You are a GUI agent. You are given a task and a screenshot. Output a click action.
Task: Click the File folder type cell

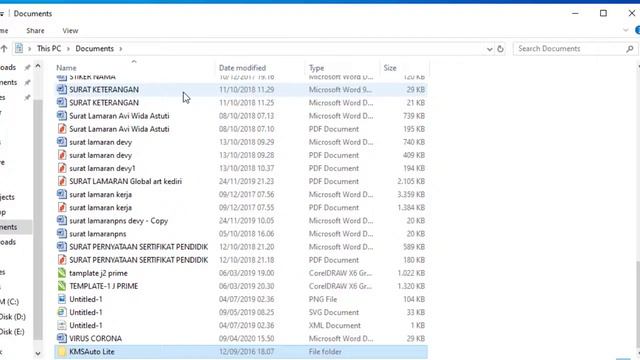coord(325,351)
